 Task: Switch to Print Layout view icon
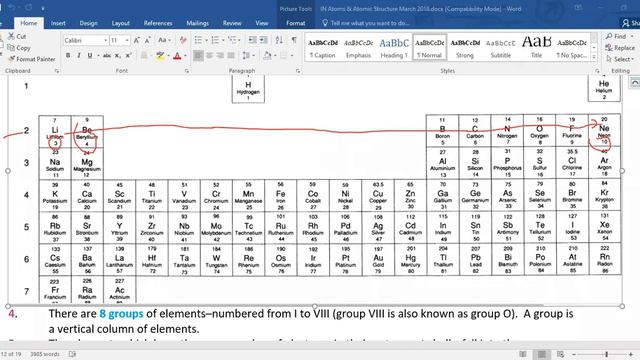pyautogui.click(x=542, y=354)
